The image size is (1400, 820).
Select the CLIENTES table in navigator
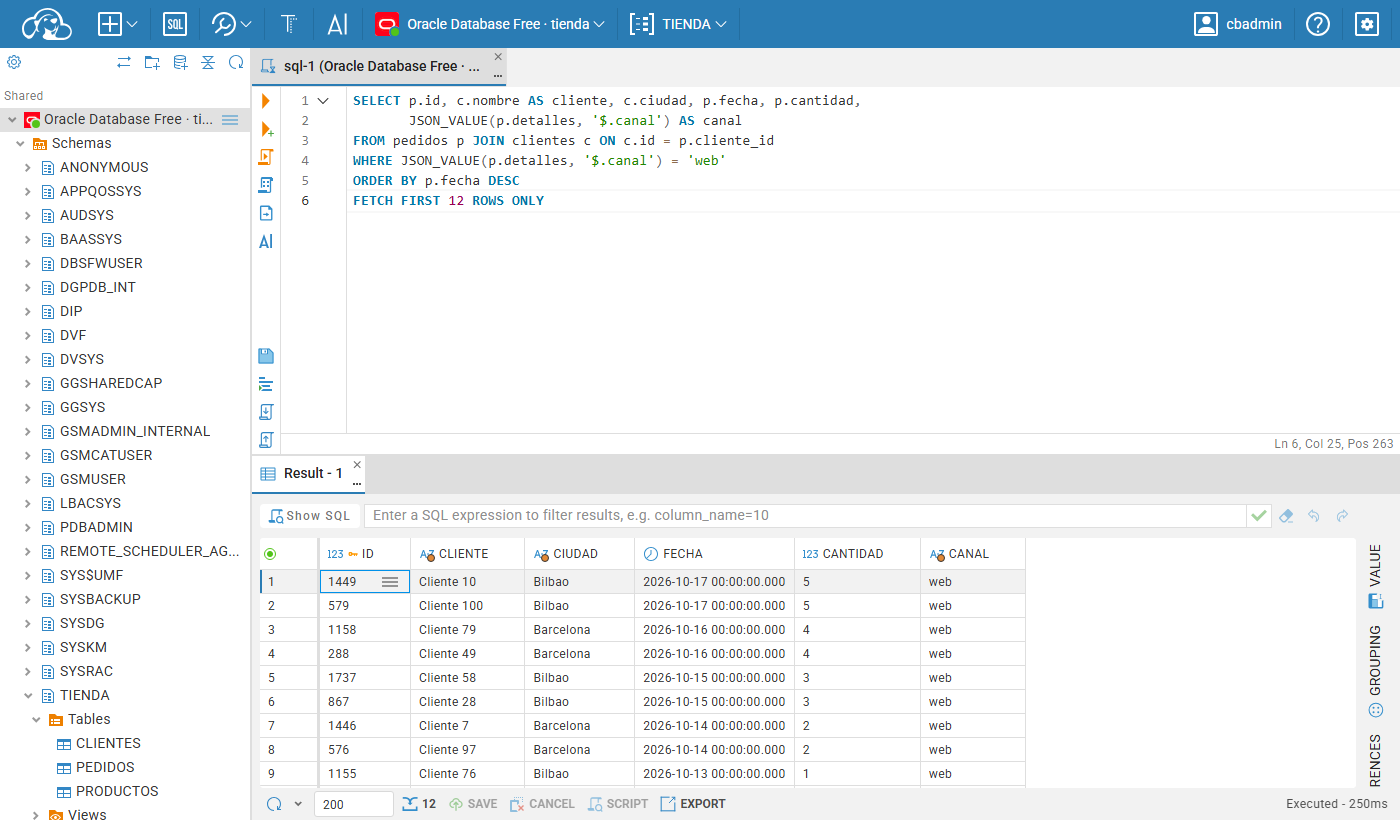[108, 743]
